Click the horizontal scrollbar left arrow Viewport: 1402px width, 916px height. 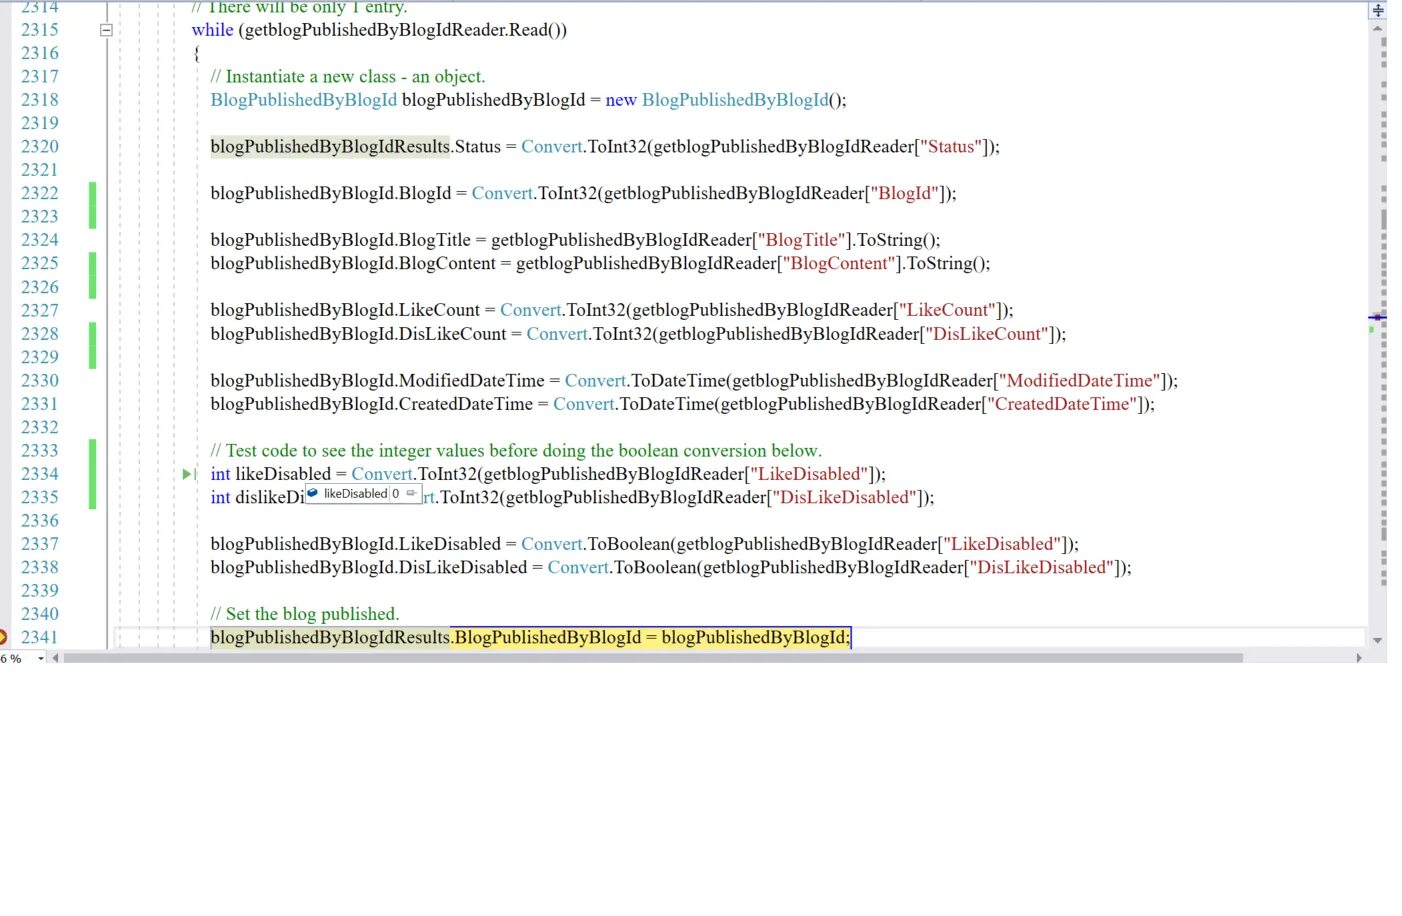point(55,658)
